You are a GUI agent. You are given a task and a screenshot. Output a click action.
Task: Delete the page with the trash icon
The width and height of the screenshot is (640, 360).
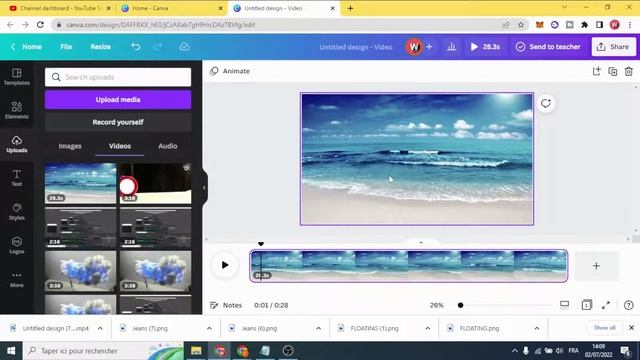[629, 71]
